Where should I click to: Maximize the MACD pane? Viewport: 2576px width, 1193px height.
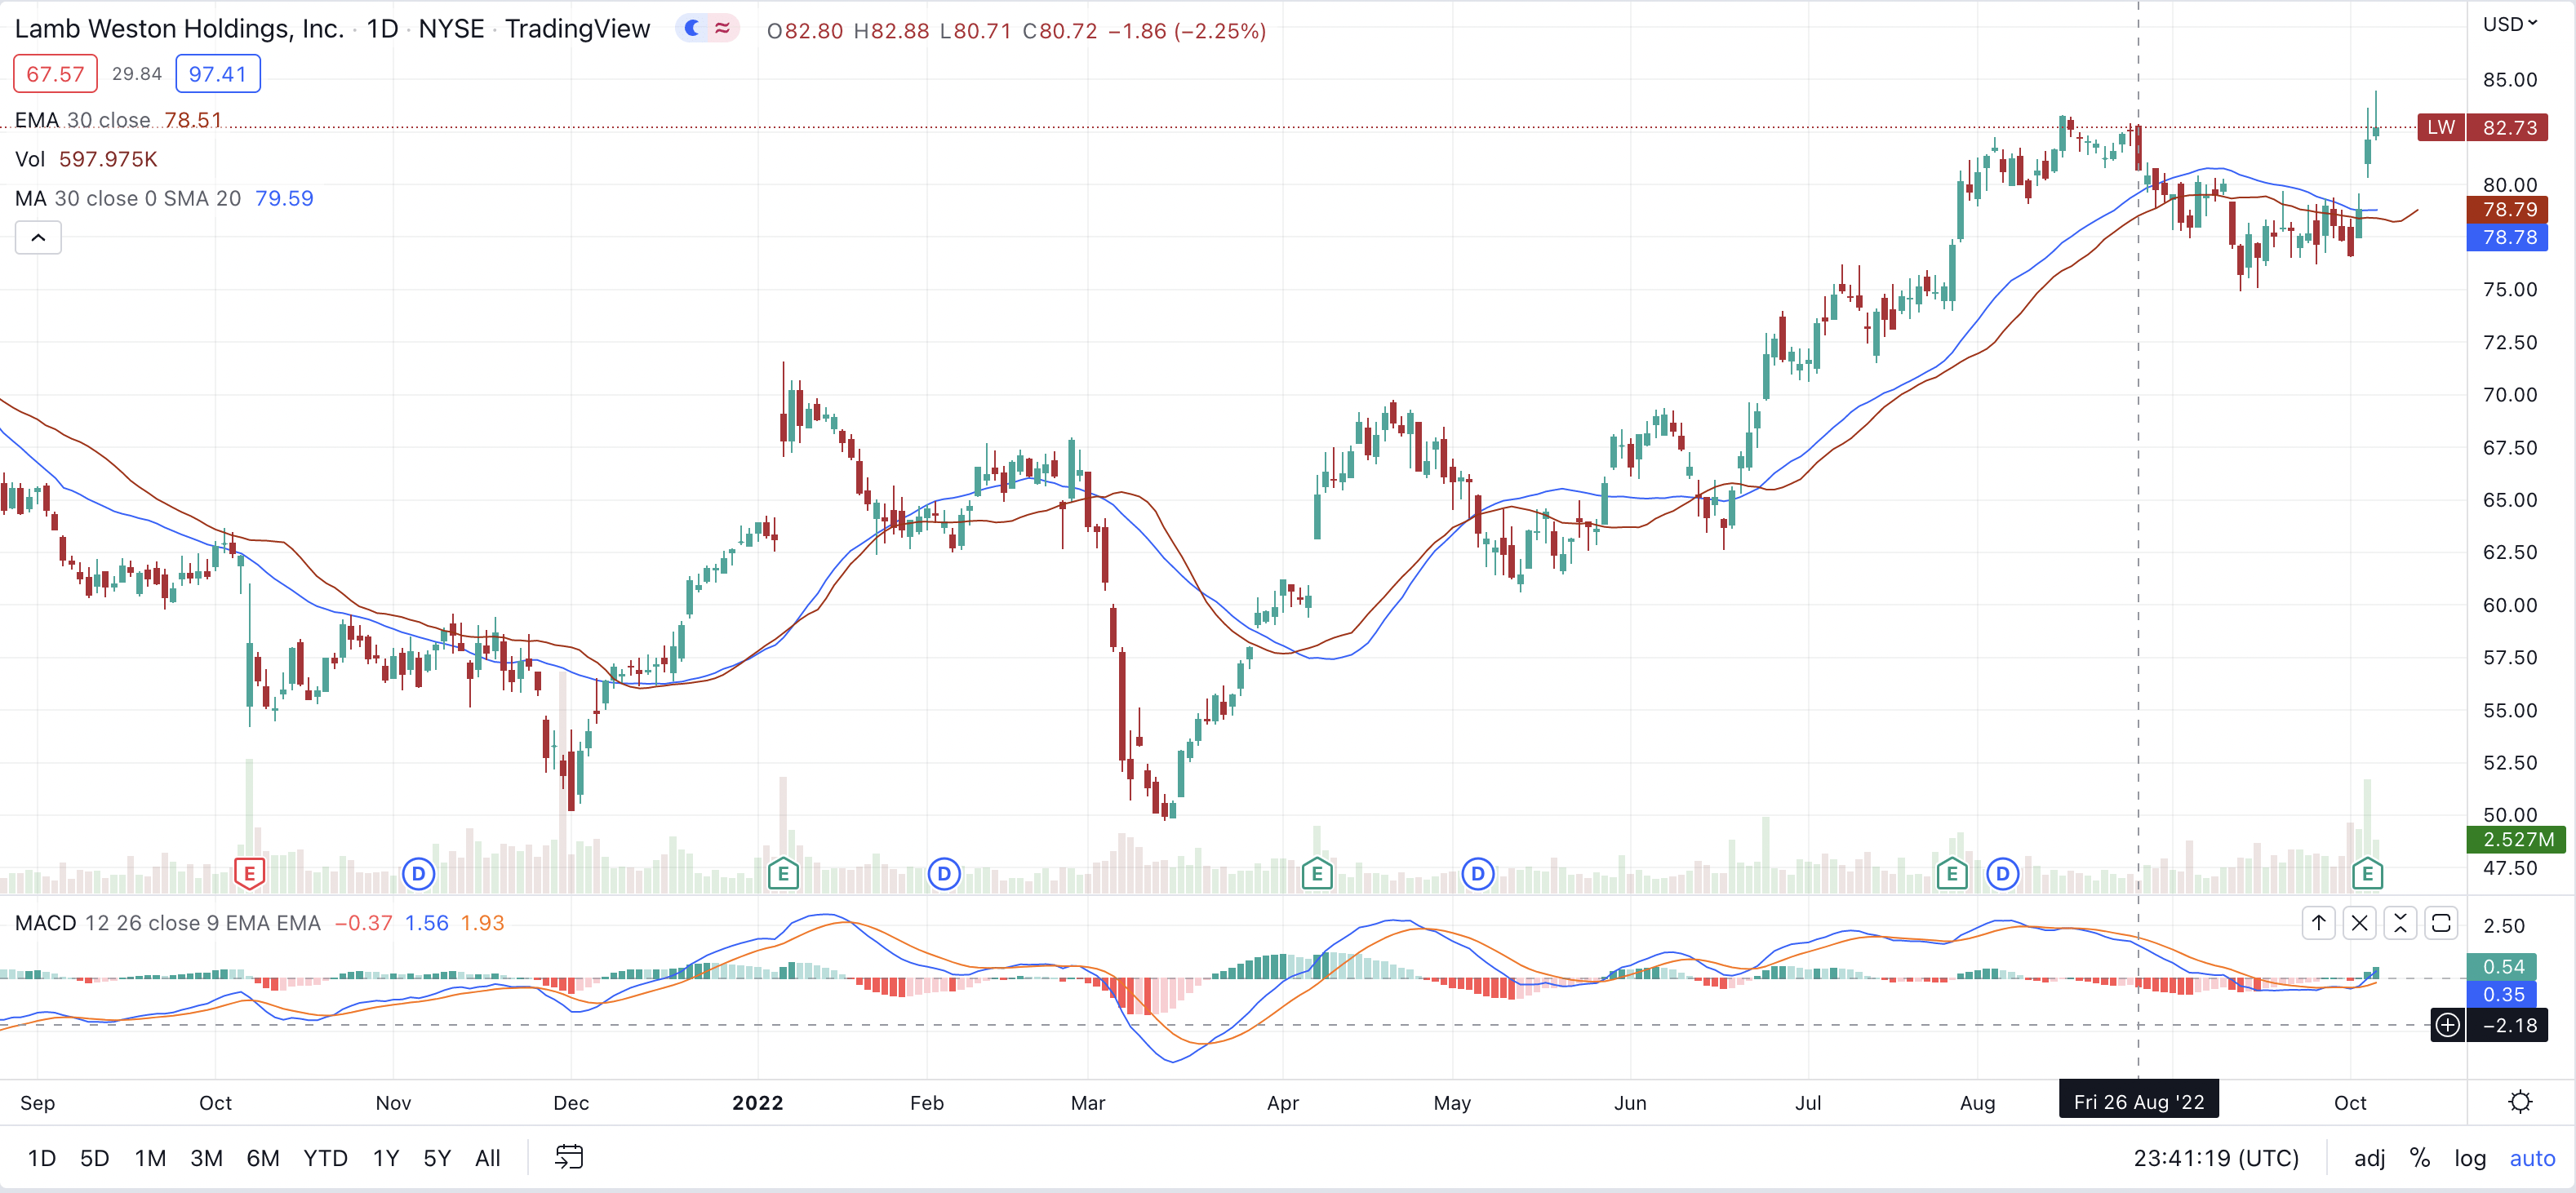point(2441,922)
